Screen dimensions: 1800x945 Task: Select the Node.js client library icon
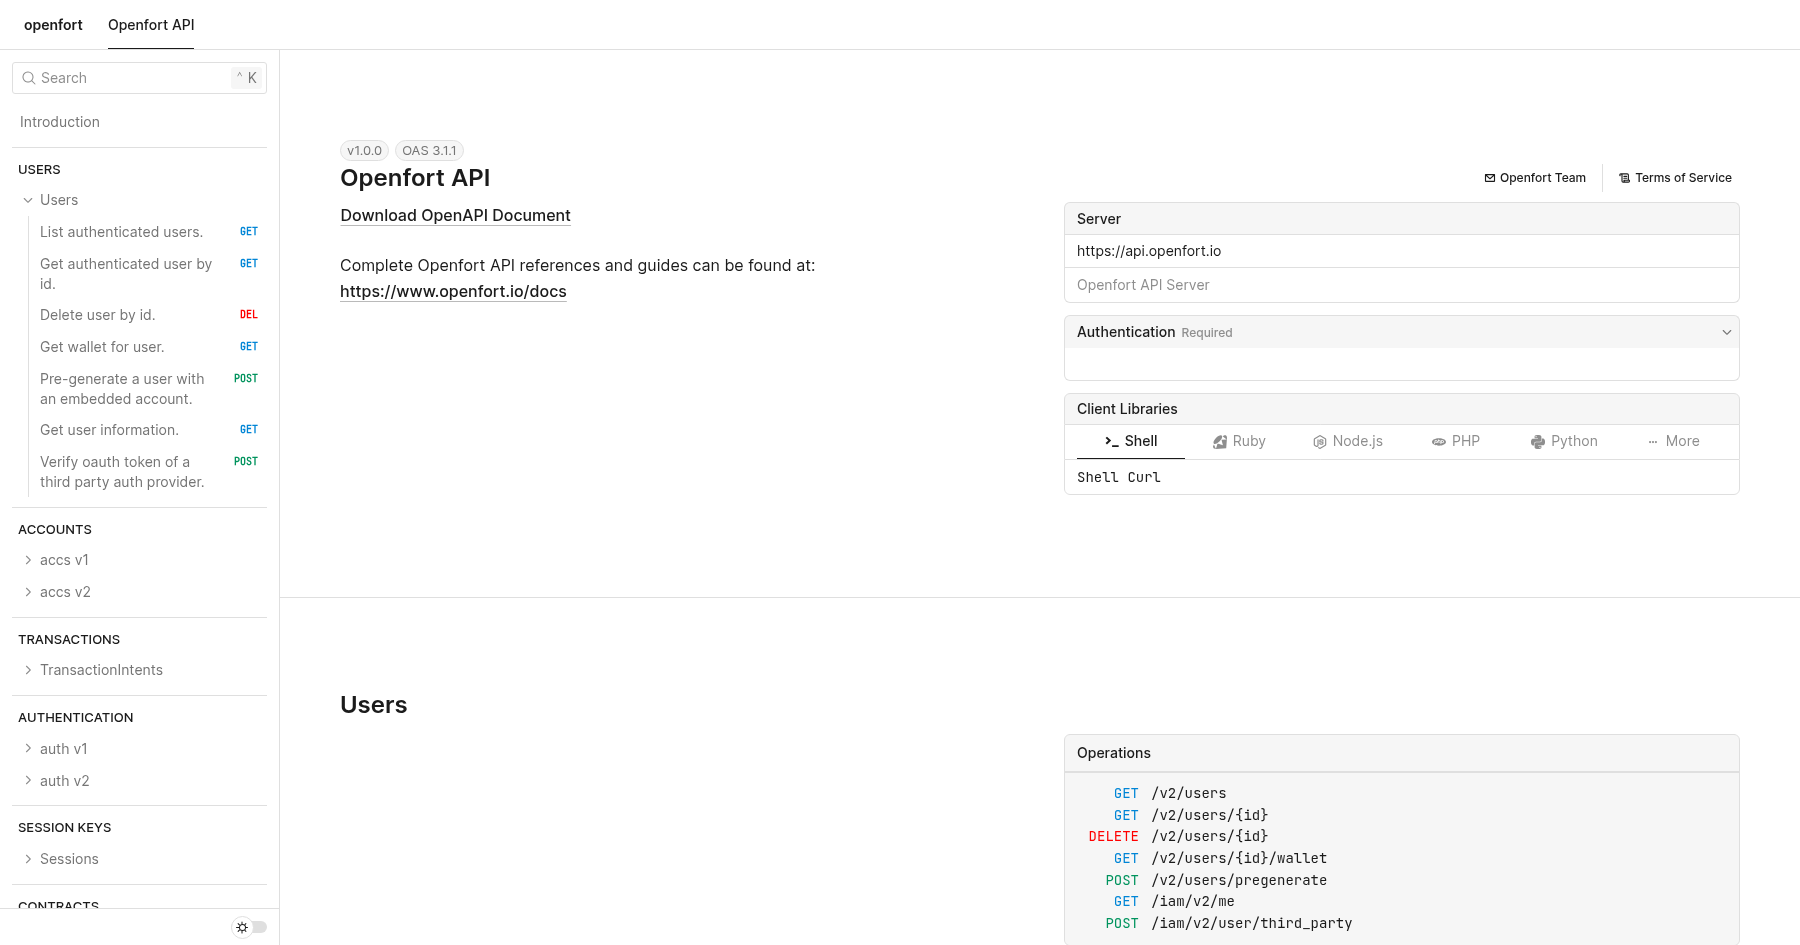click(x=1320, y=442)
